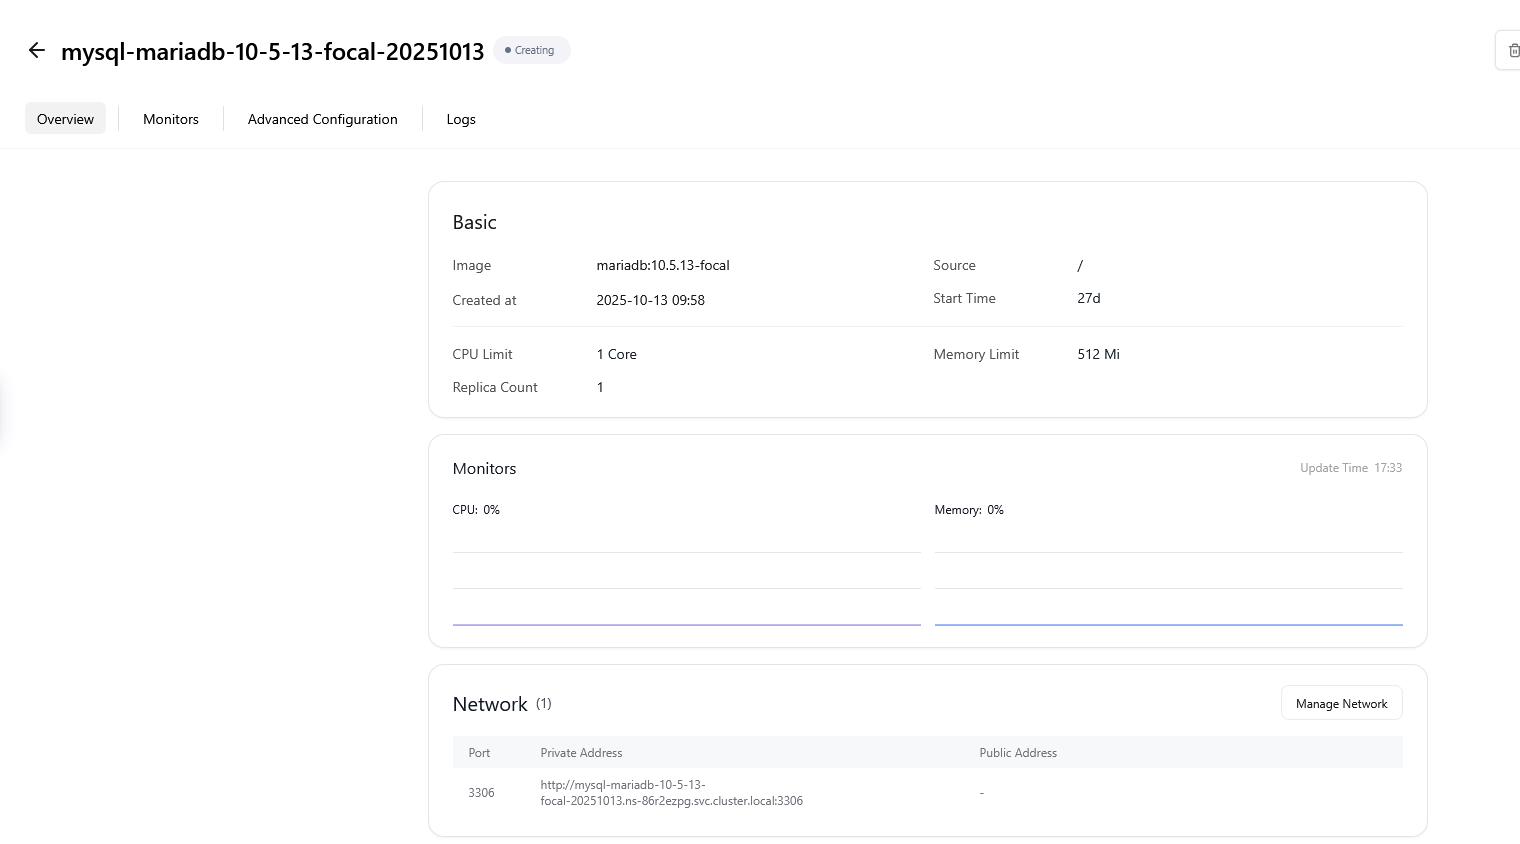Viewport: 1520px width, 844px height.
Task: Click the trash delete icon
Action: [x=1512, y=50]
